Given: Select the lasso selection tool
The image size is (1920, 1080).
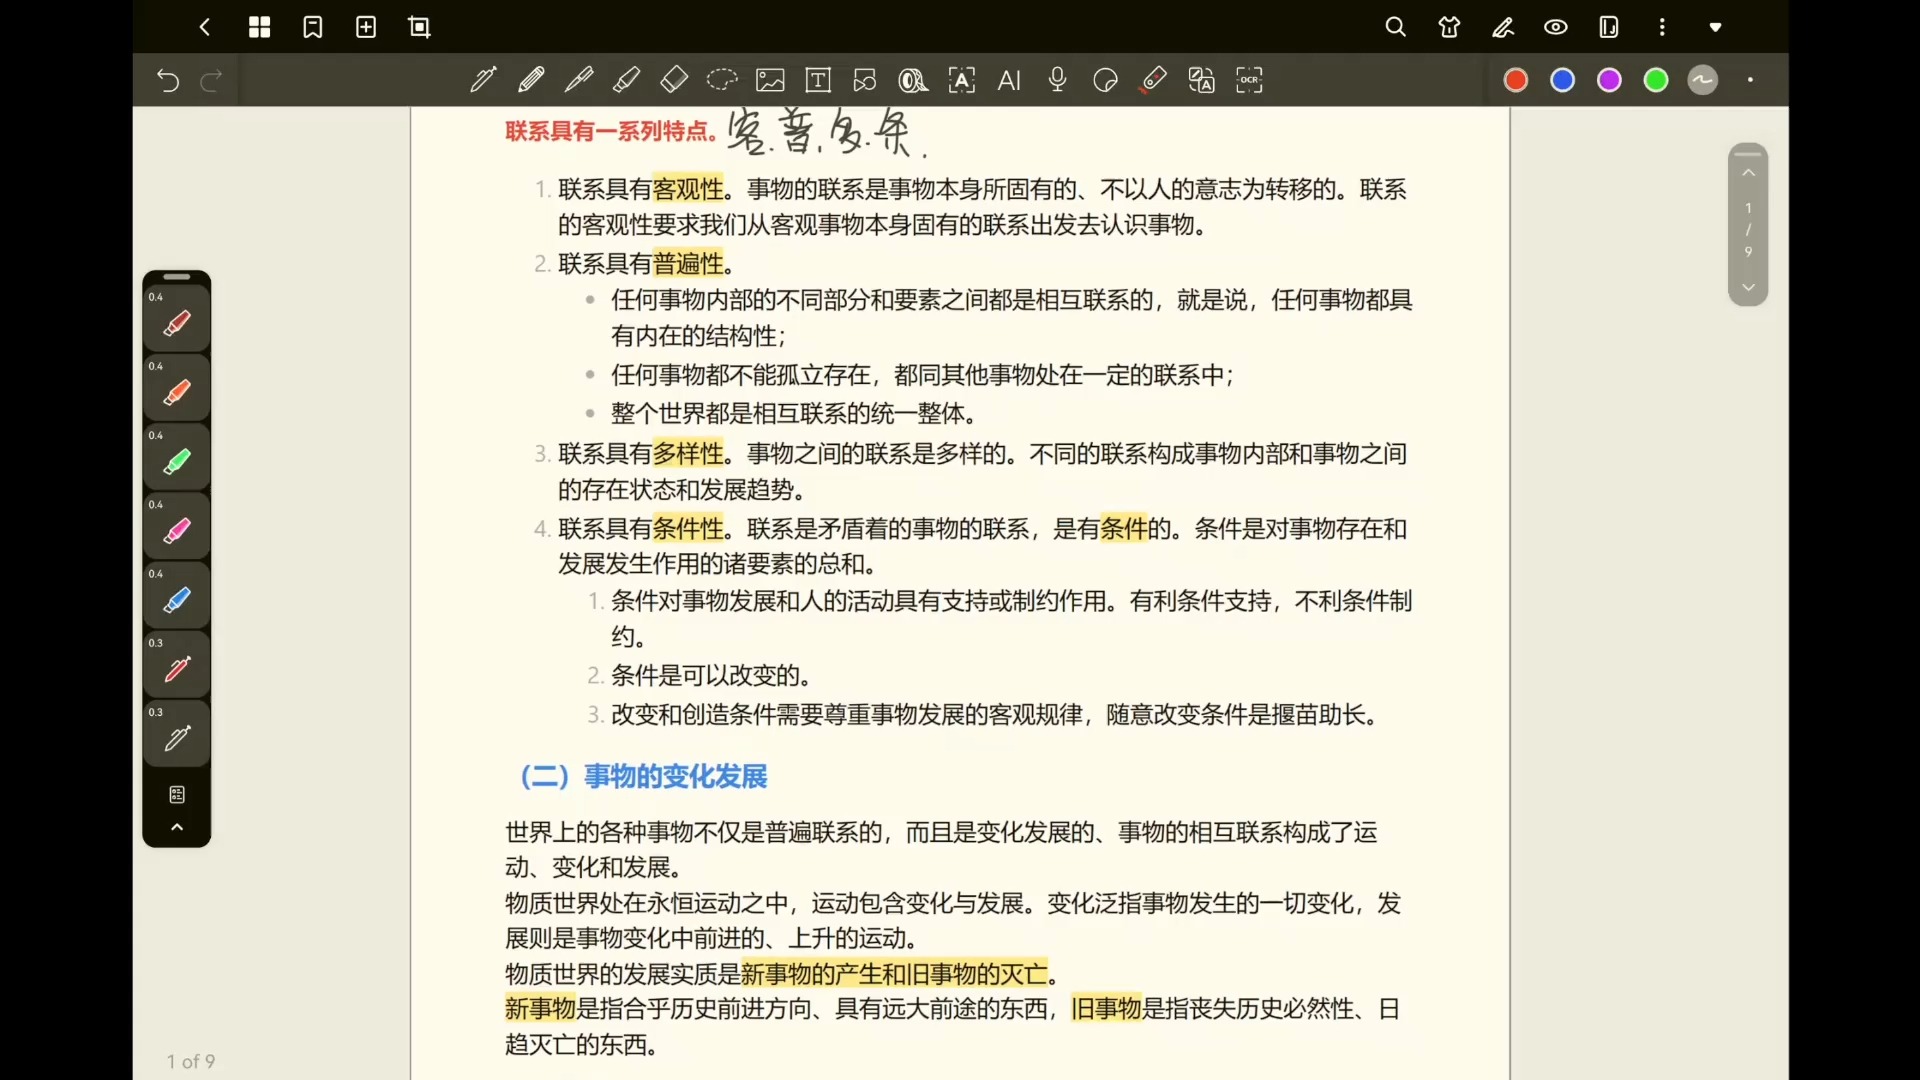Looking at the screenshot, I should tap(722, 80).
